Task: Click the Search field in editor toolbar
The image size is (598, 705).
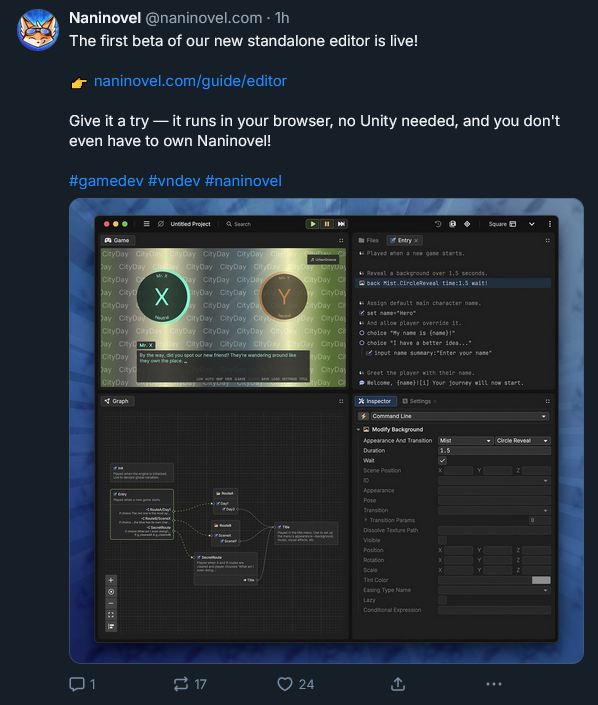Action: tap(239, 224)
